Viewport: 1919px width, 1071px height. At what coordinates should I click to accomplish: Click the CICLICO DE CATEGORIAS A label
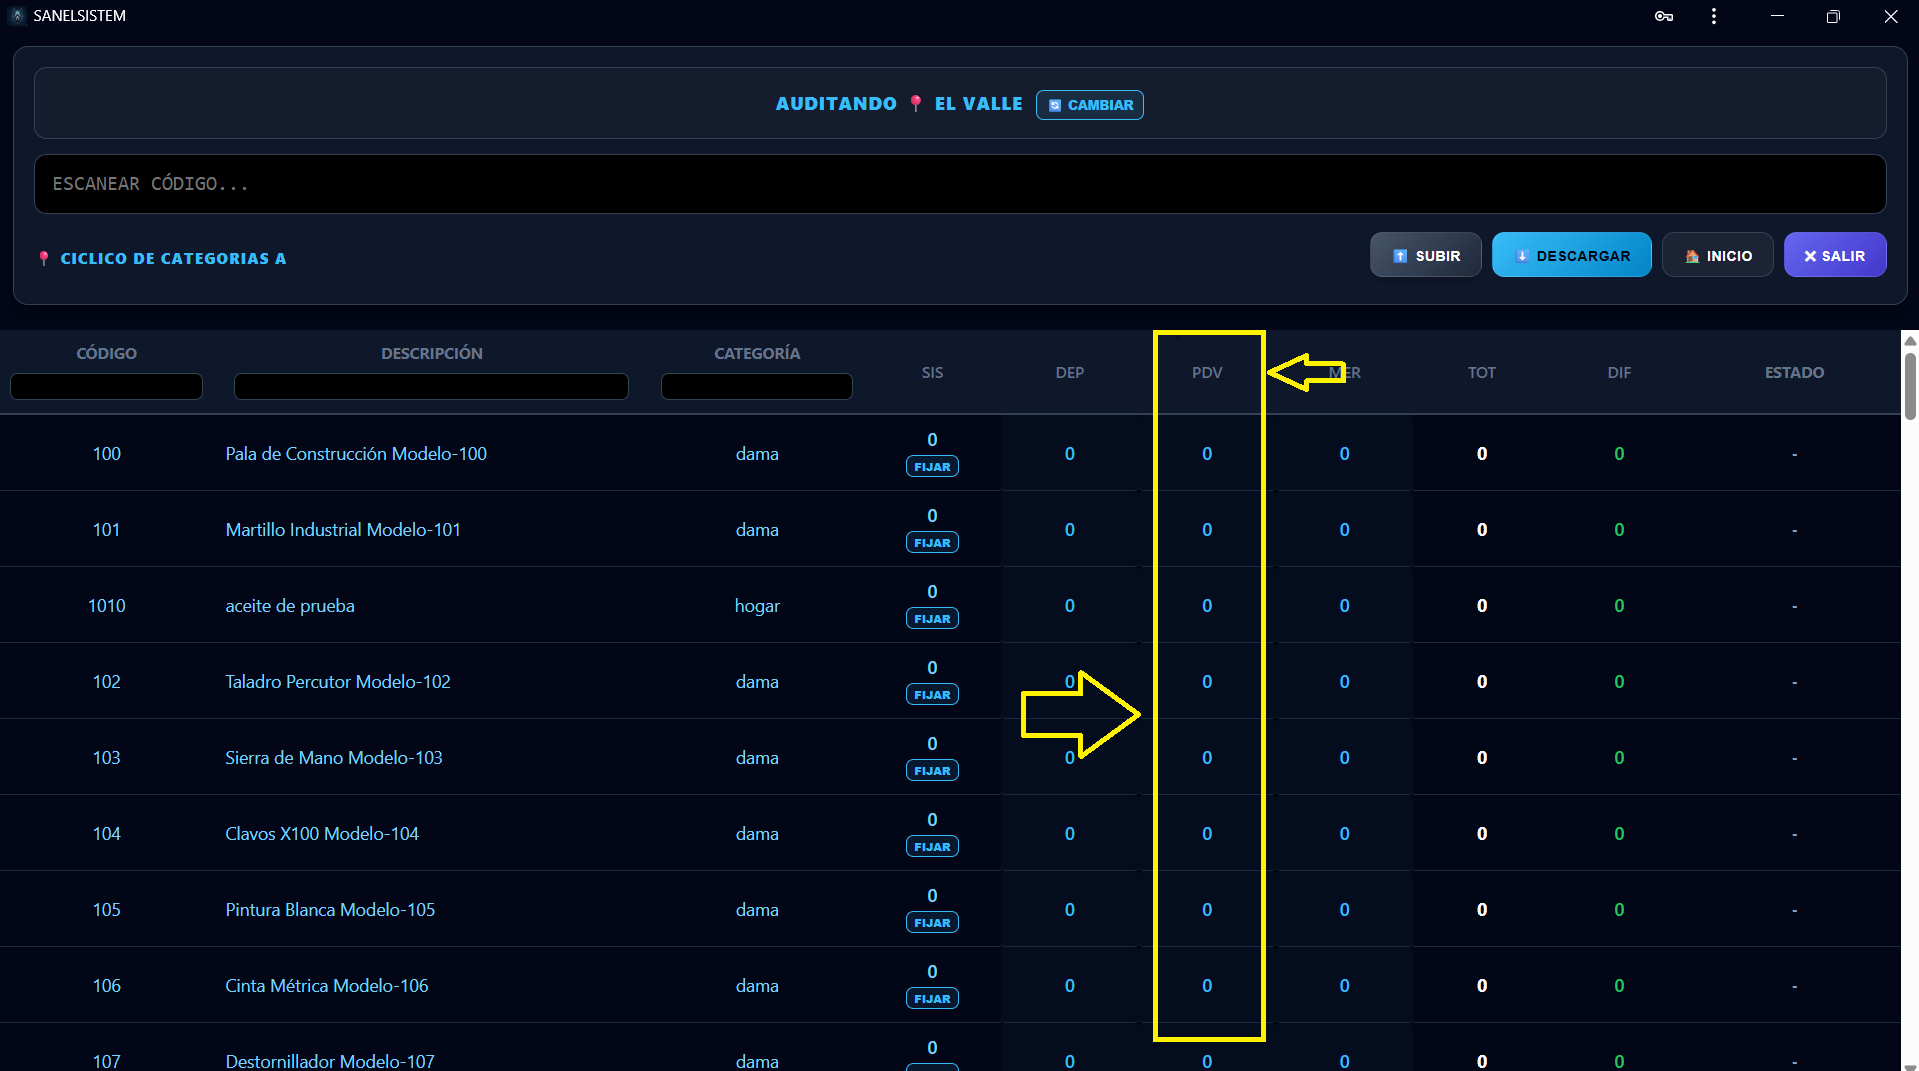pos(173,259)
